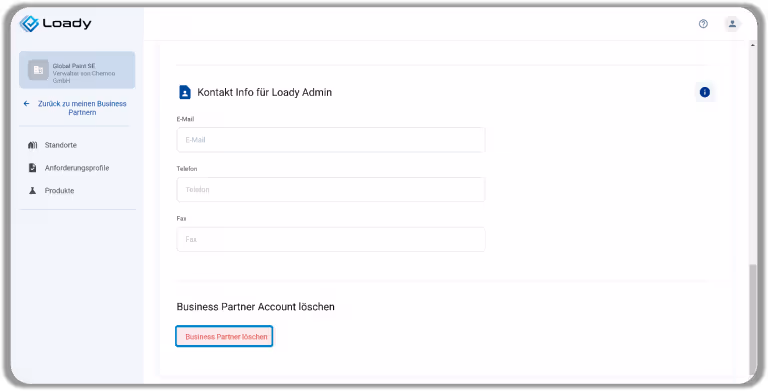Image resolution: width=768 pixels, height=391 pixels.
Task: Open Standorte in the sidebar
Action: (x=61, y=145)
